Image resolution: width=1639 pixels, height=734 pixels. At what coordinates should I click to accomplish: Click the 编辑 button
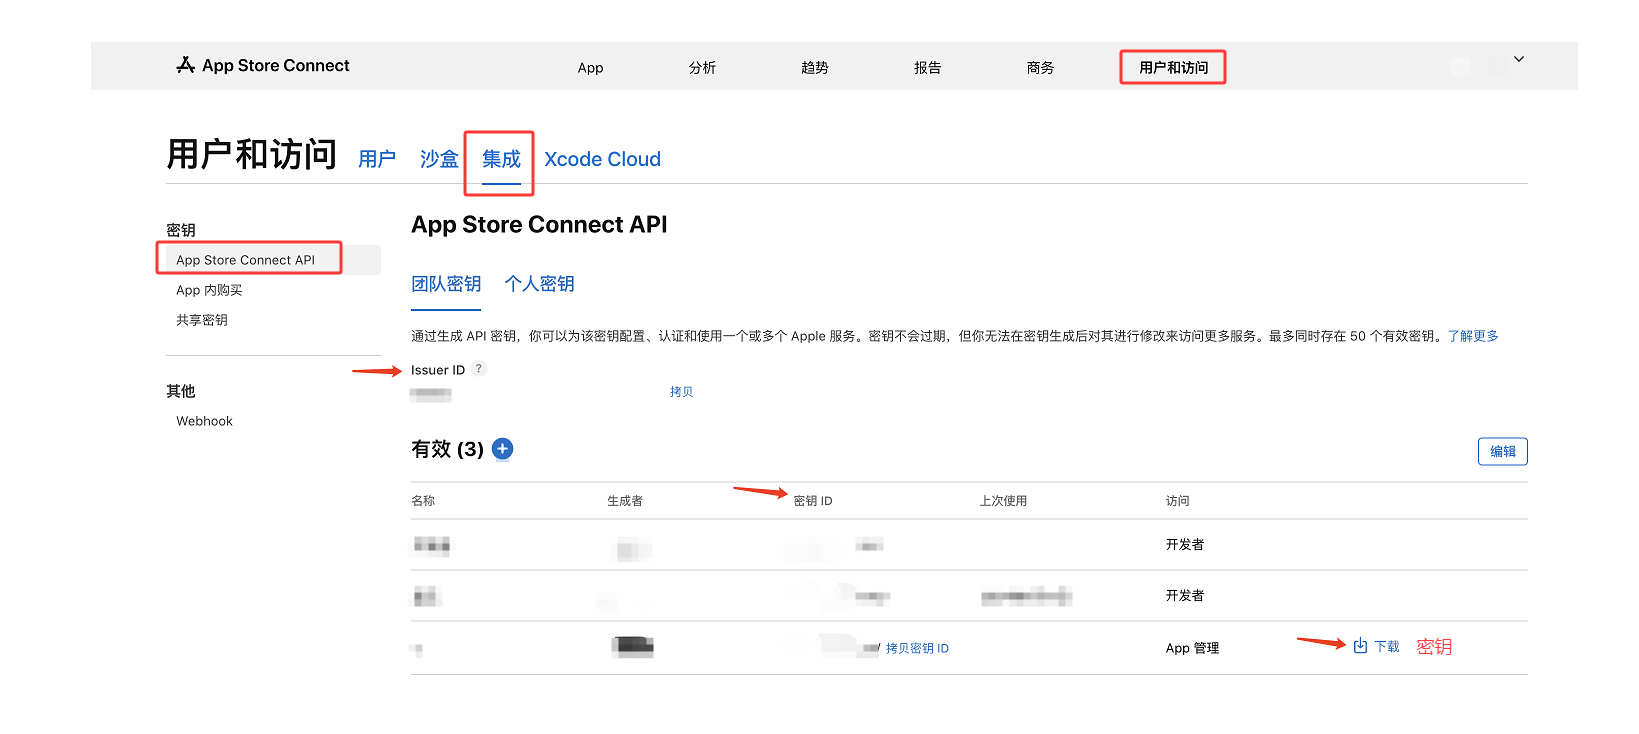[1502, 451]
